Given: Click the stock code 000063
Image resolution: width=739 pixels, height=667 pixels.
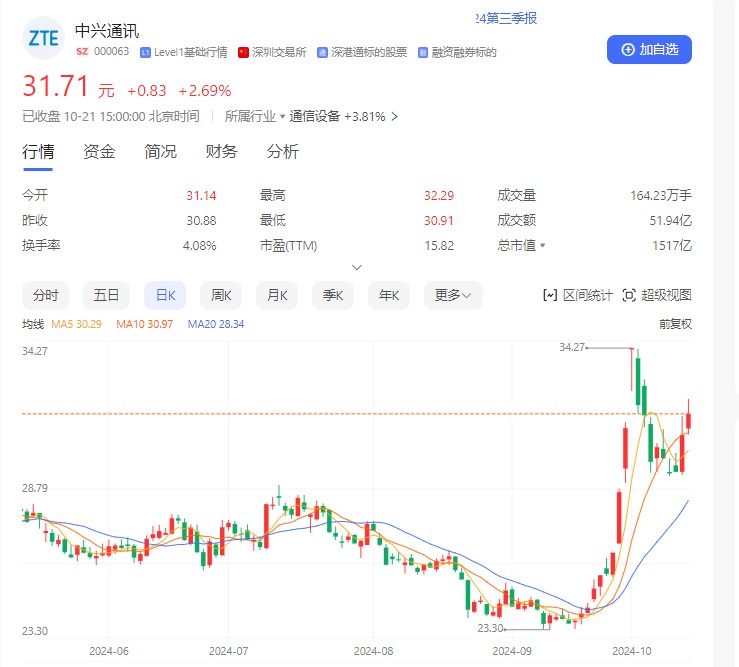Looking at the screenshot, I should 112,51.
